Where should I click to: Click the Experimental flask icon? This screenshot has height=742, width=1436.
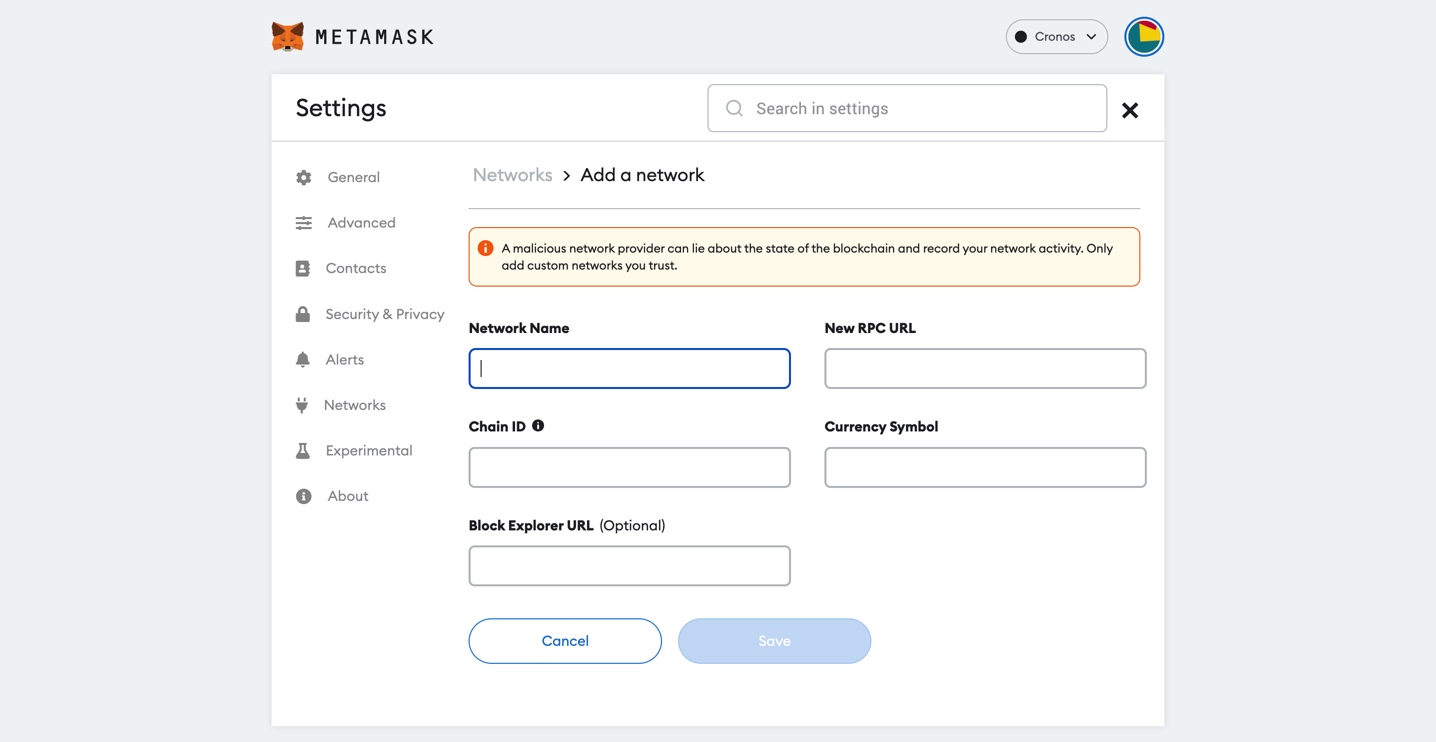point(303,450)
